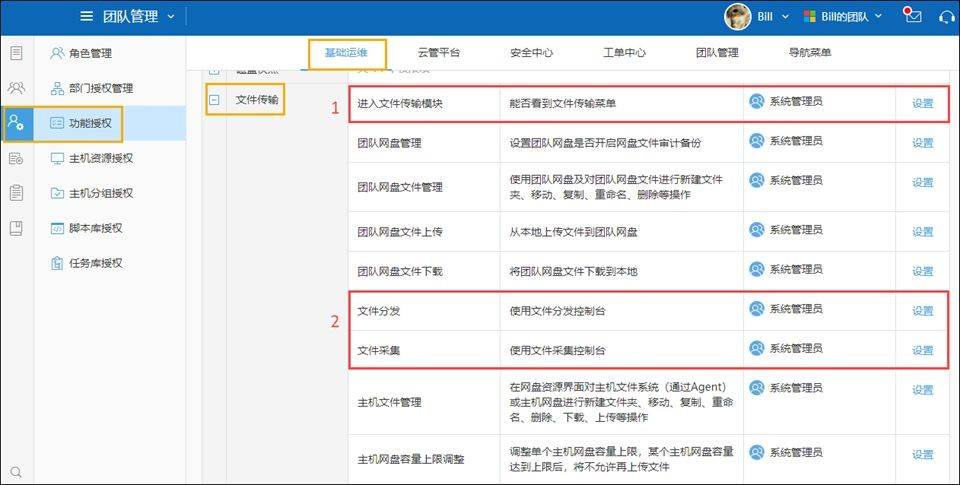960x485 pixels.
Task: Click 设置 for 团队网盘文件上传
Action: [x=923, y=231]
